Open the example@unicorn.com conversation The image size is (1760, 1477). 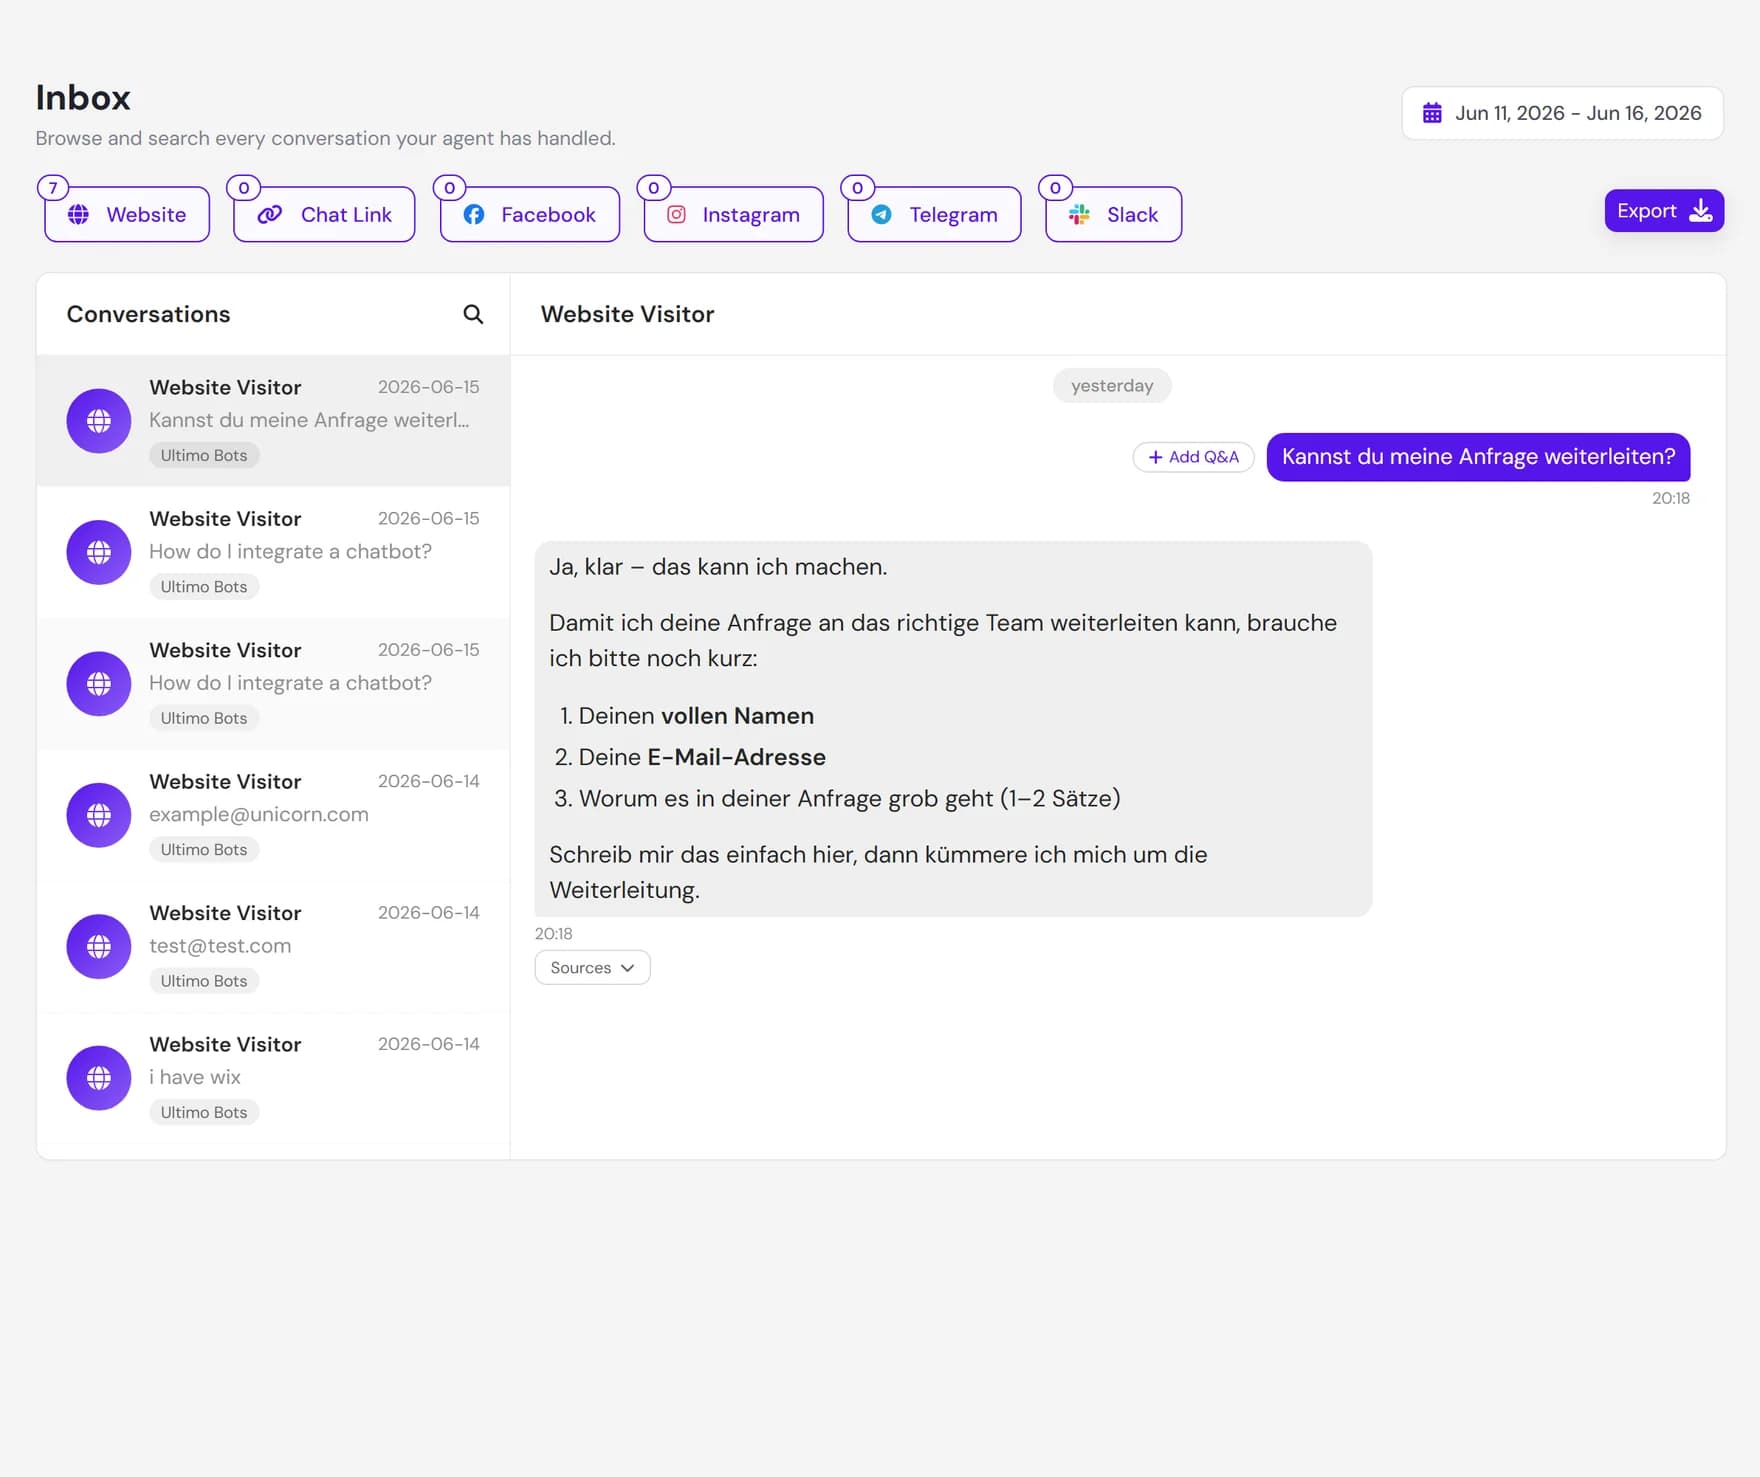tap(273, 815)
